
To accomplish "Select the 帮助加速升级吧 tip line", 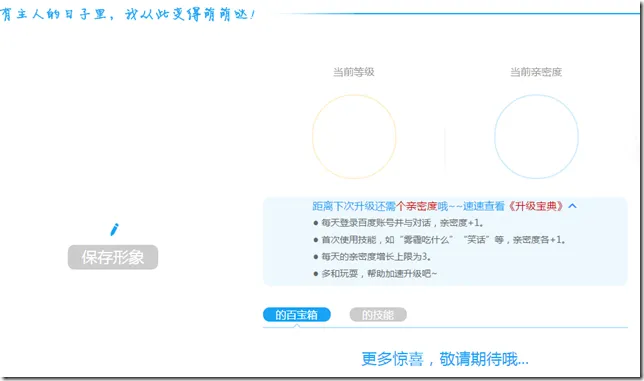I will pyautogui.click(x=375, y=273).
